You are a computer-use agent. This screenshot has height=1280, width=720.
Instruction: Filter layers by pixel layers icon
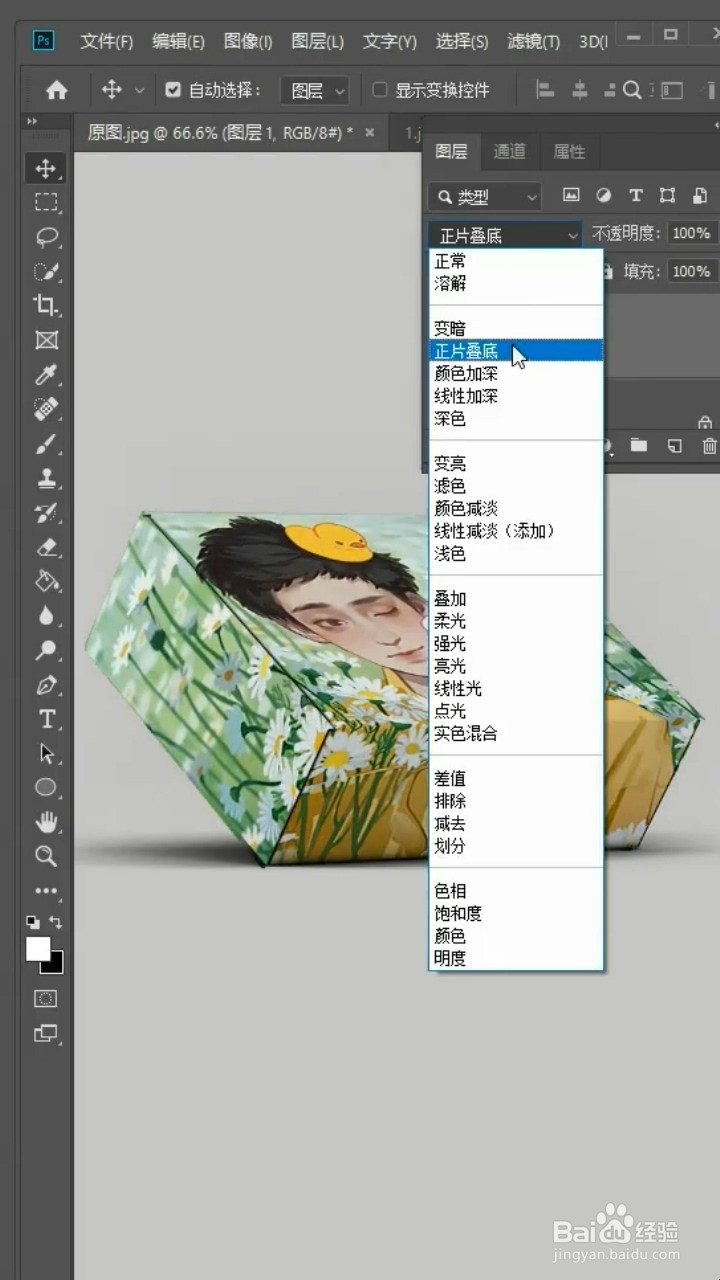coord(571,195)
